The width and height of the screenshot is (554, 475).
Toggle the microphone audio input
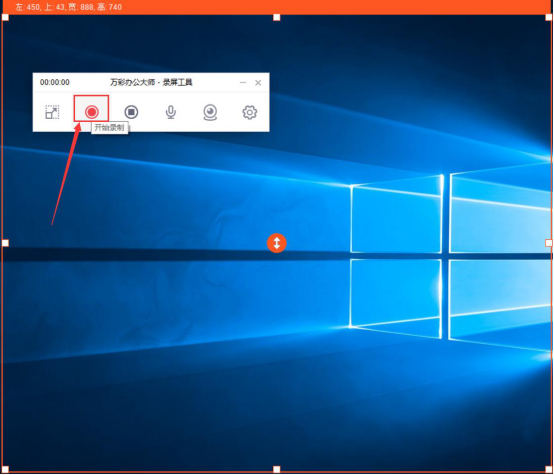(x=171, y=112)
